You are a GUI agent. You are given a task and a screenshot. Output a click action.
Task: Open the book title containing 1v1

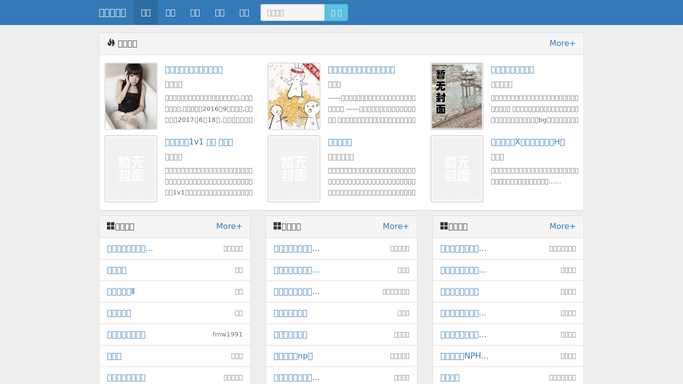tap(199, 142)
